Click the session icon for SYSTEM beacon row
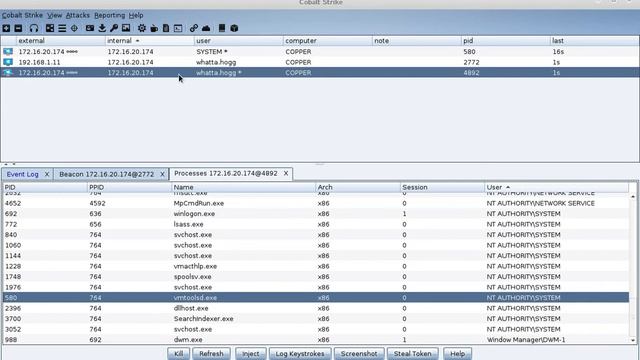640x360 pixels. pos(8,52)
